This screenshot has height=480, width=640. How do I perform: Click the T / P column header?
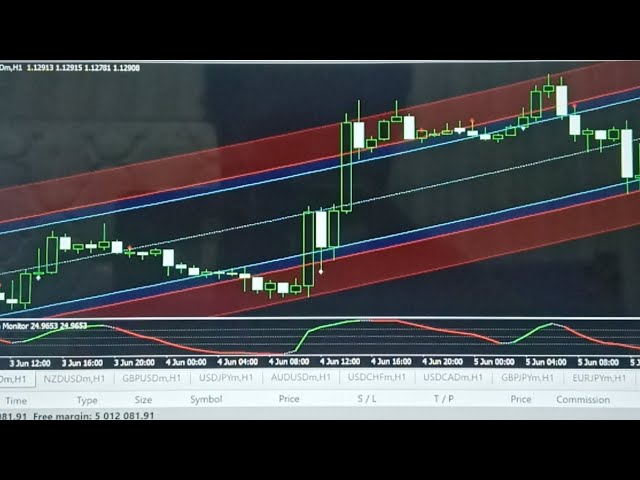(443, 399)
